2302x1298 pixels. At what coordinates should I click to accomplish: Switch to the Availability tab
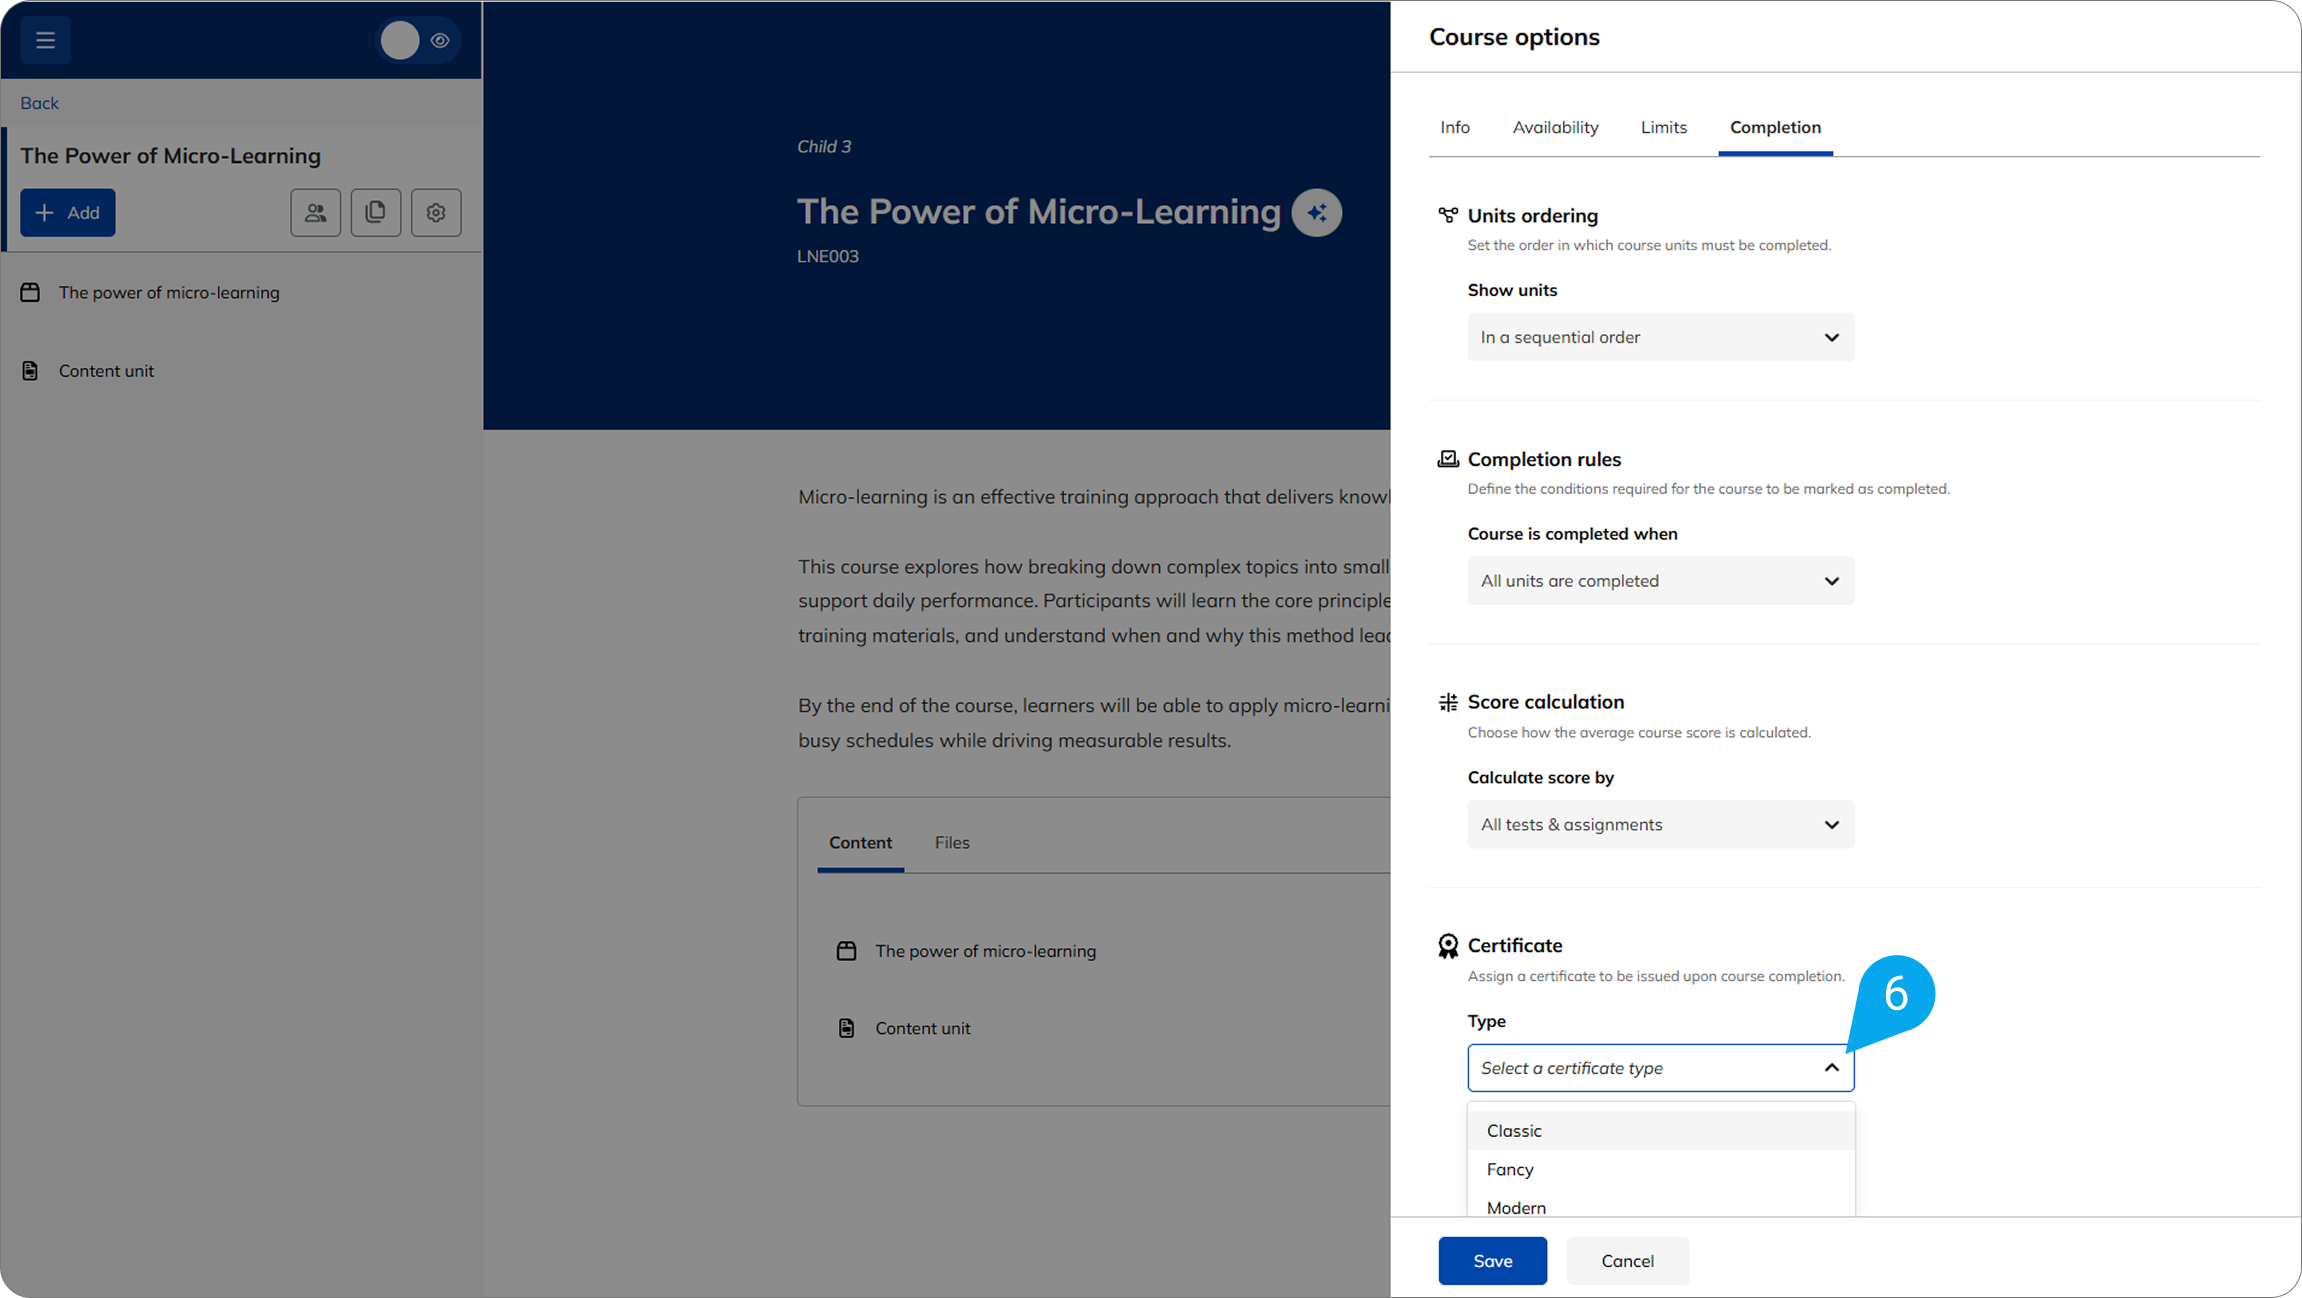click(1555, 127)
